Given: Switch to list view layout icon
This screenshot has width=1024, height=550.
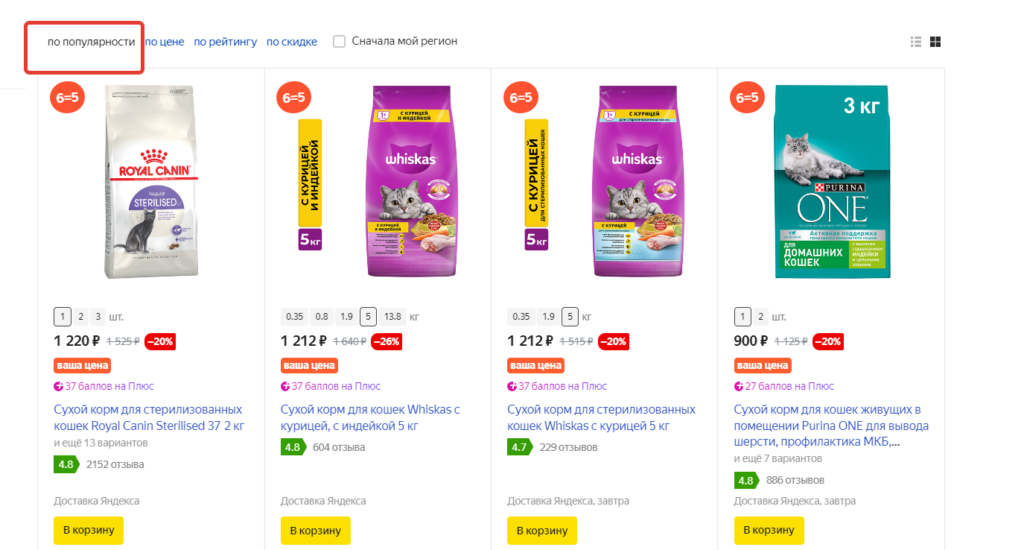Looking at the screenshot, I should pos(916,42).
